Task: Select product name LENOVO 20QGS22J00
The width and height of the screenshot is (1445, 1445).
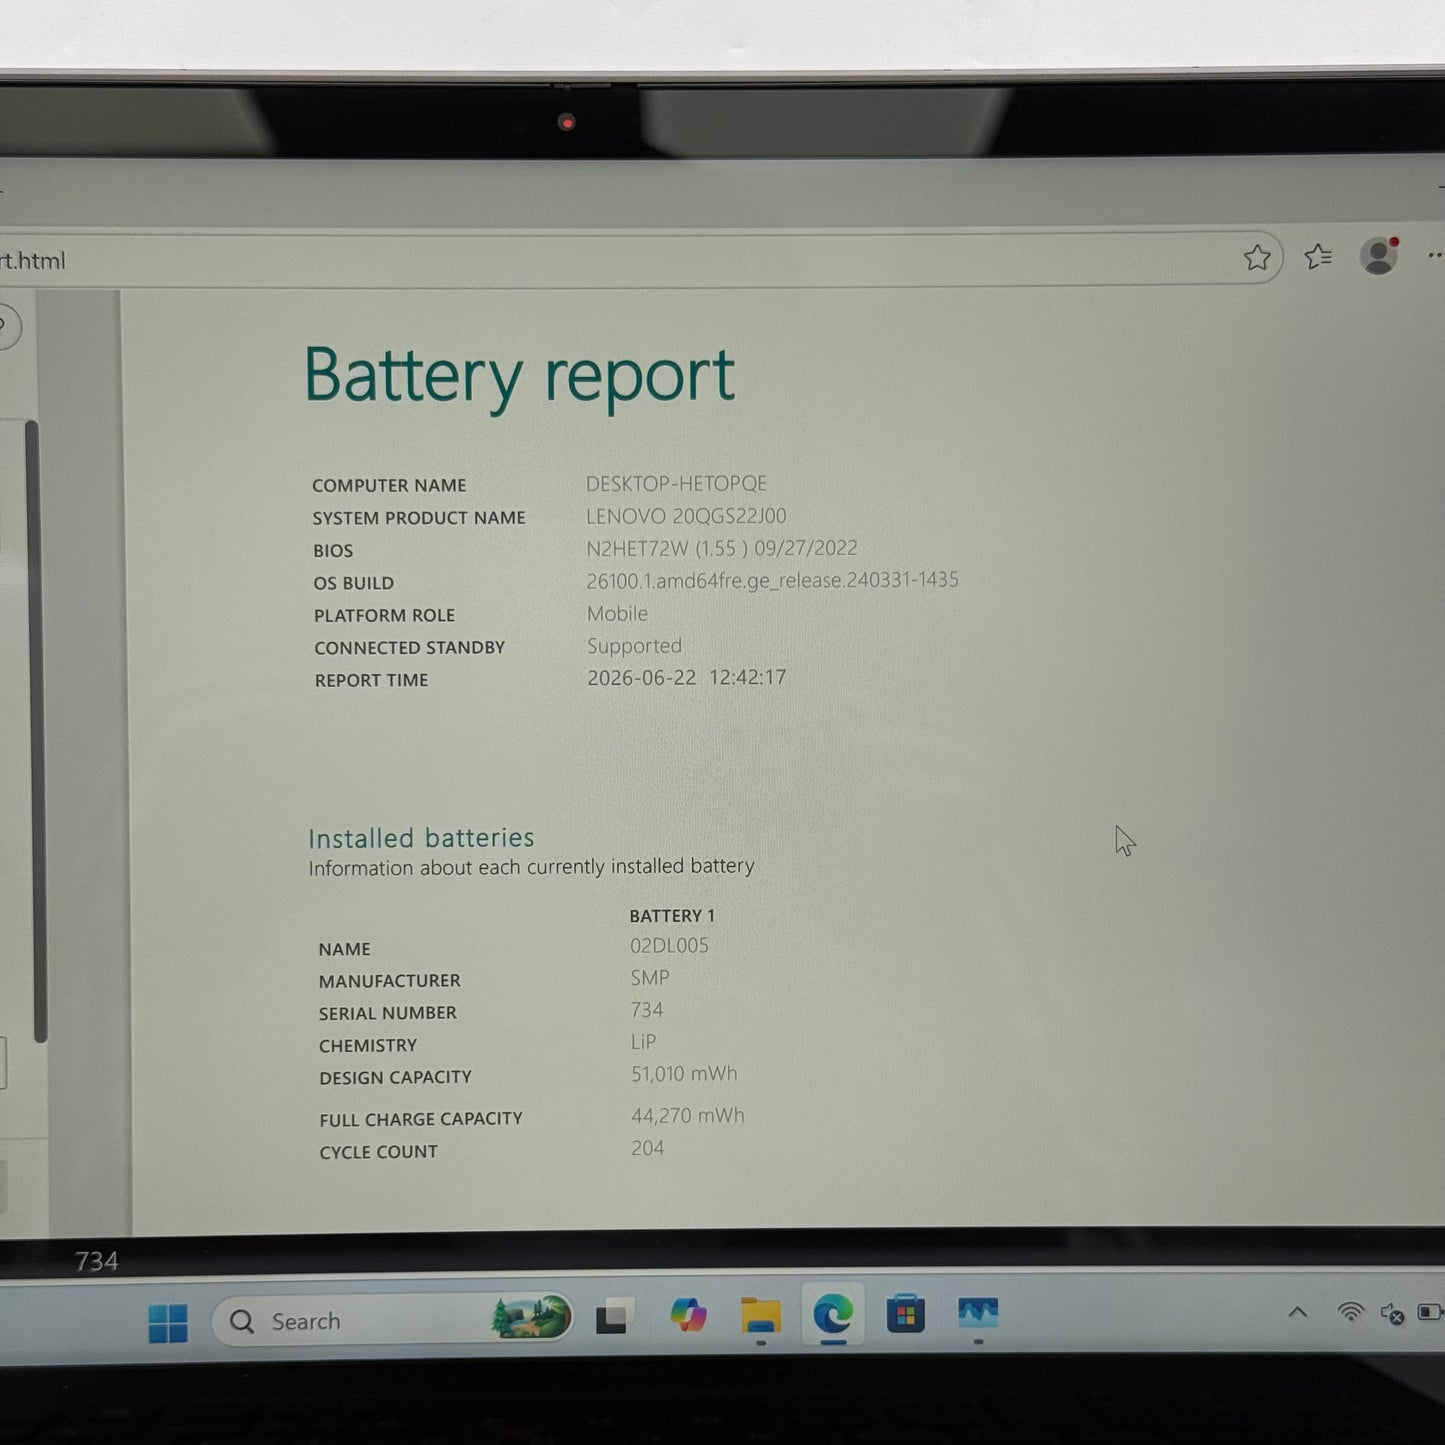Action: click(x=686, y=516)
